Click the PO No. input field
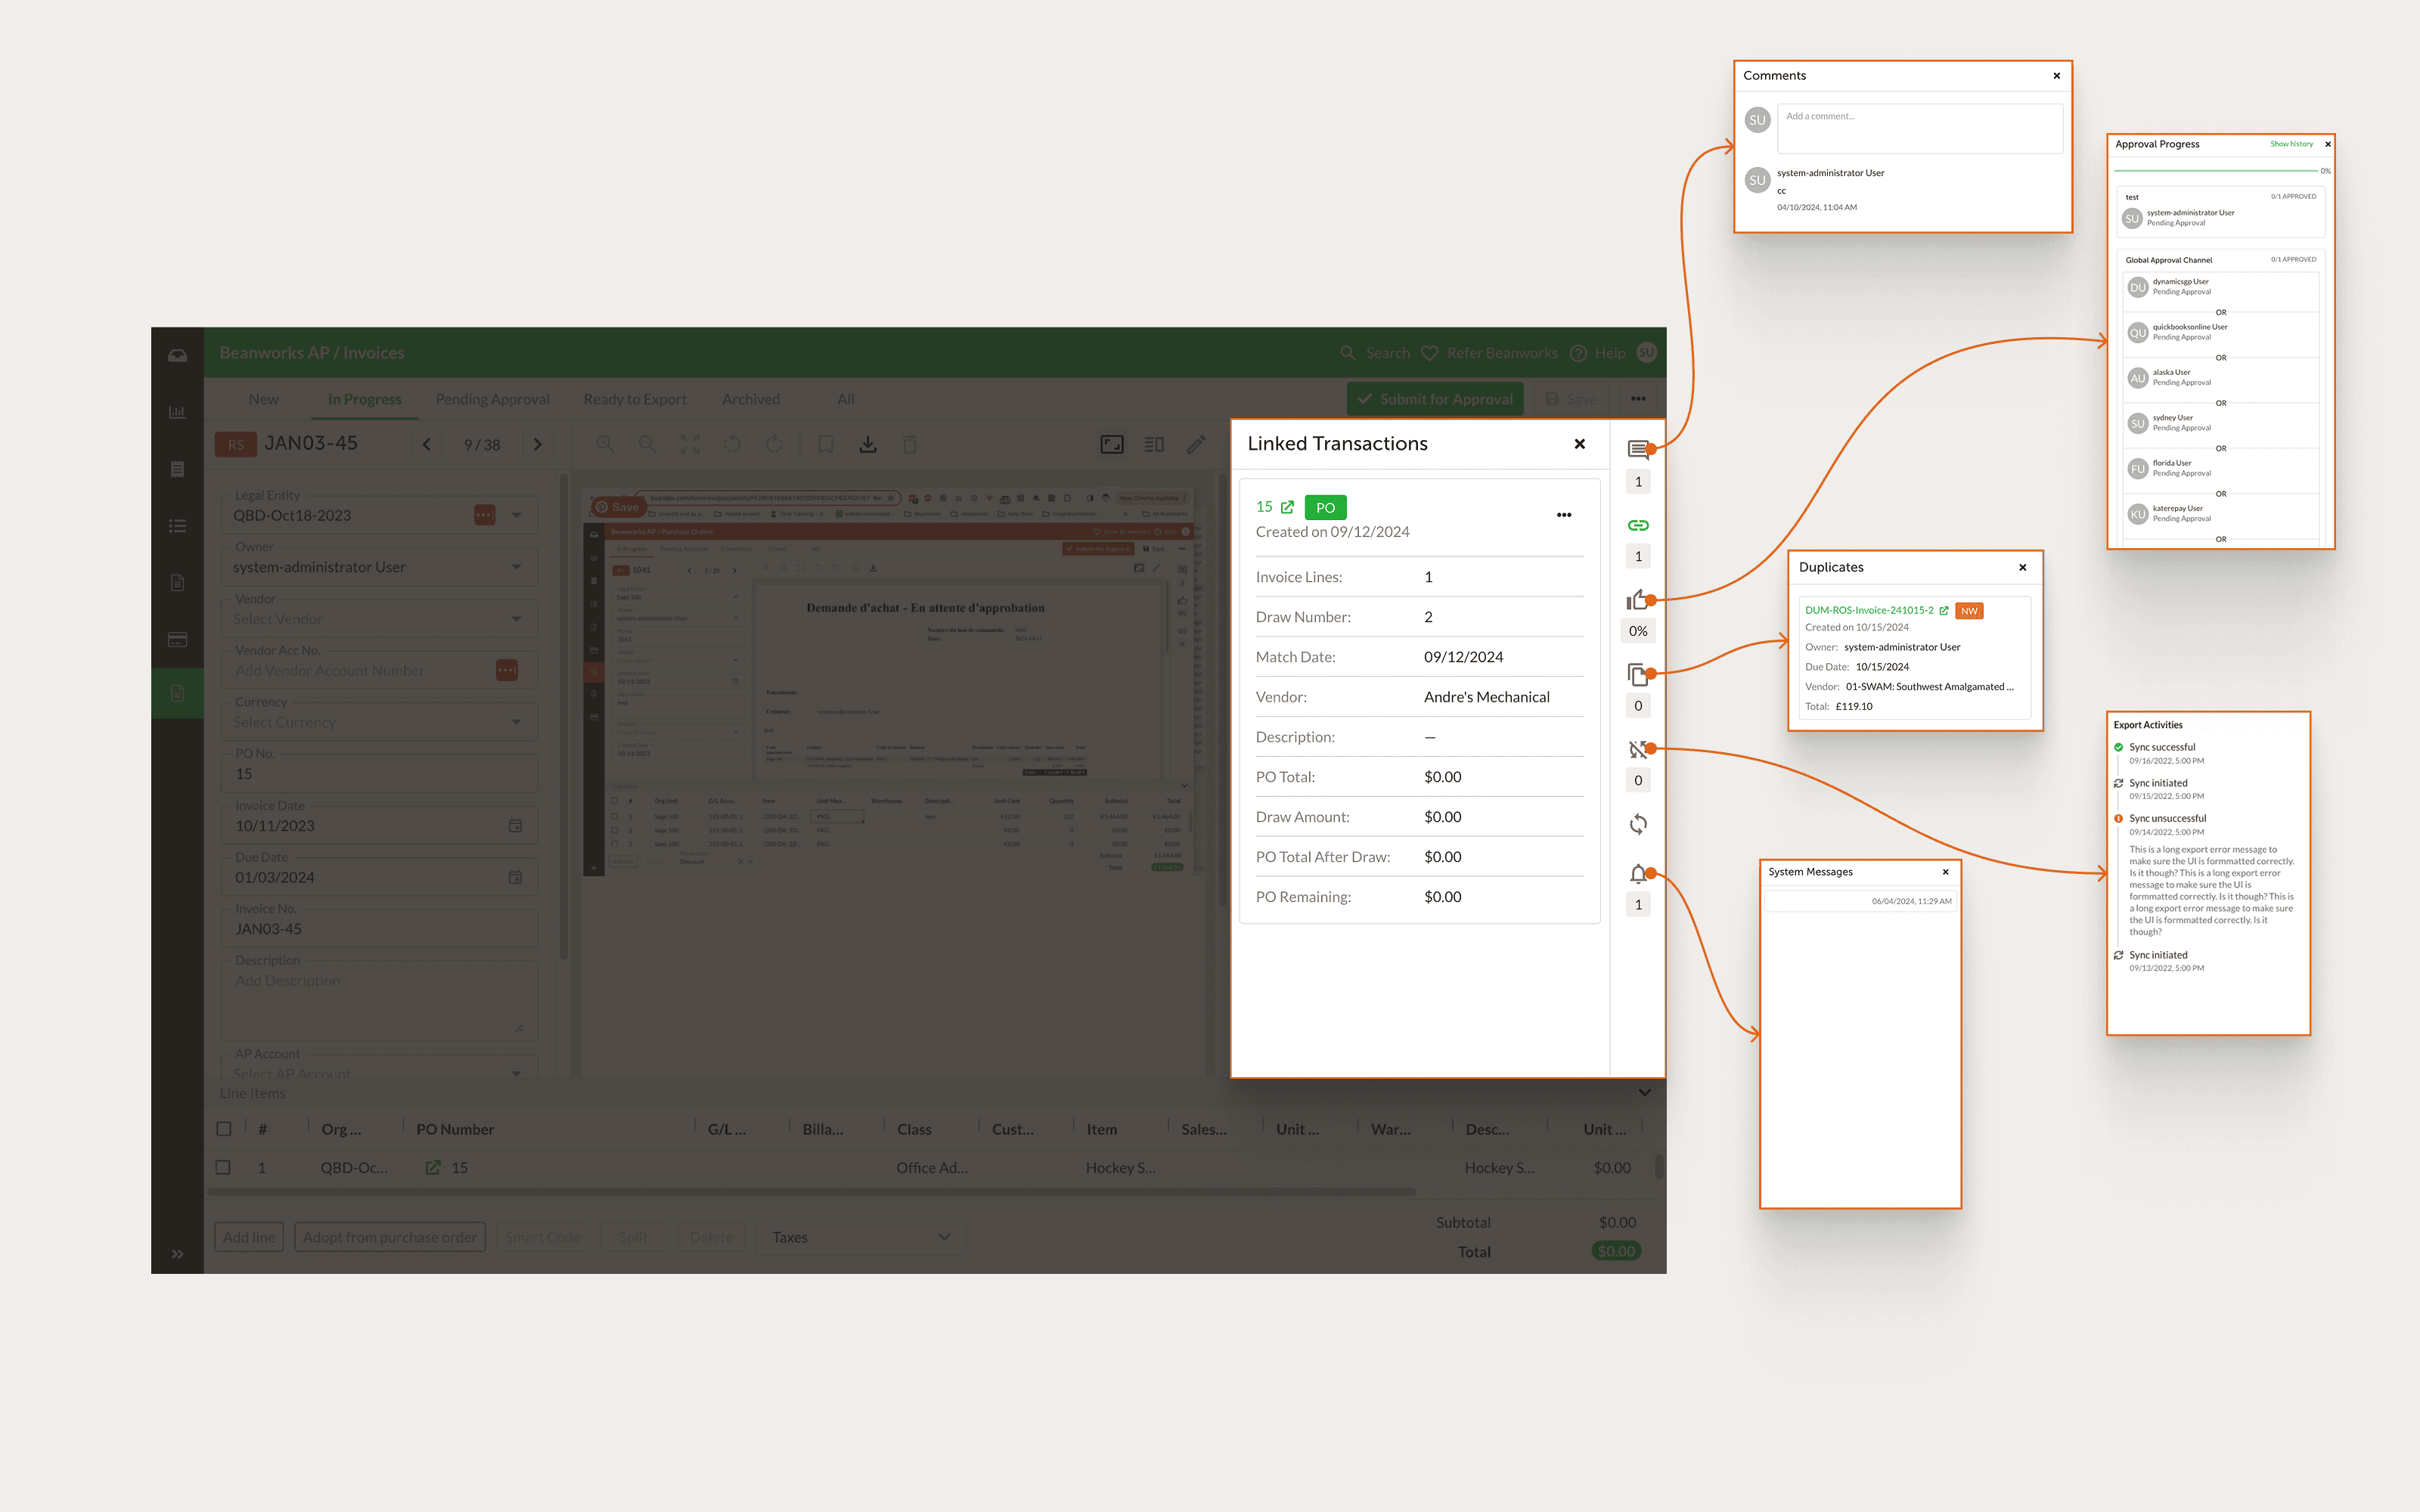Image resolution: width=2420 pixels, height=1512 pixels. coord(379,773)
